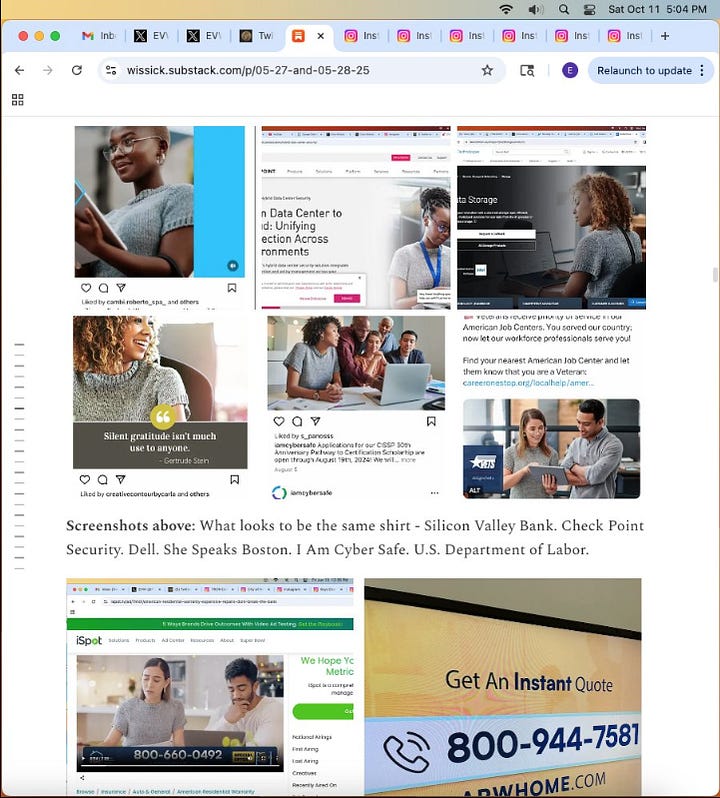
Task: Click the iSpot video phone number 800-660-0492
Action: click(x=178, y=754)
